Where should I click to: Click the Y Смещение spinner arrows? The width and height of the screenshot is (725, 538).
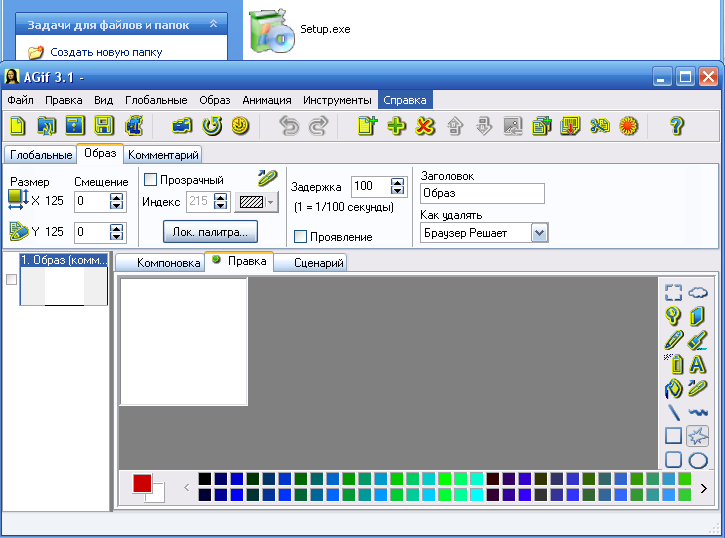click(x=117, y=232)
